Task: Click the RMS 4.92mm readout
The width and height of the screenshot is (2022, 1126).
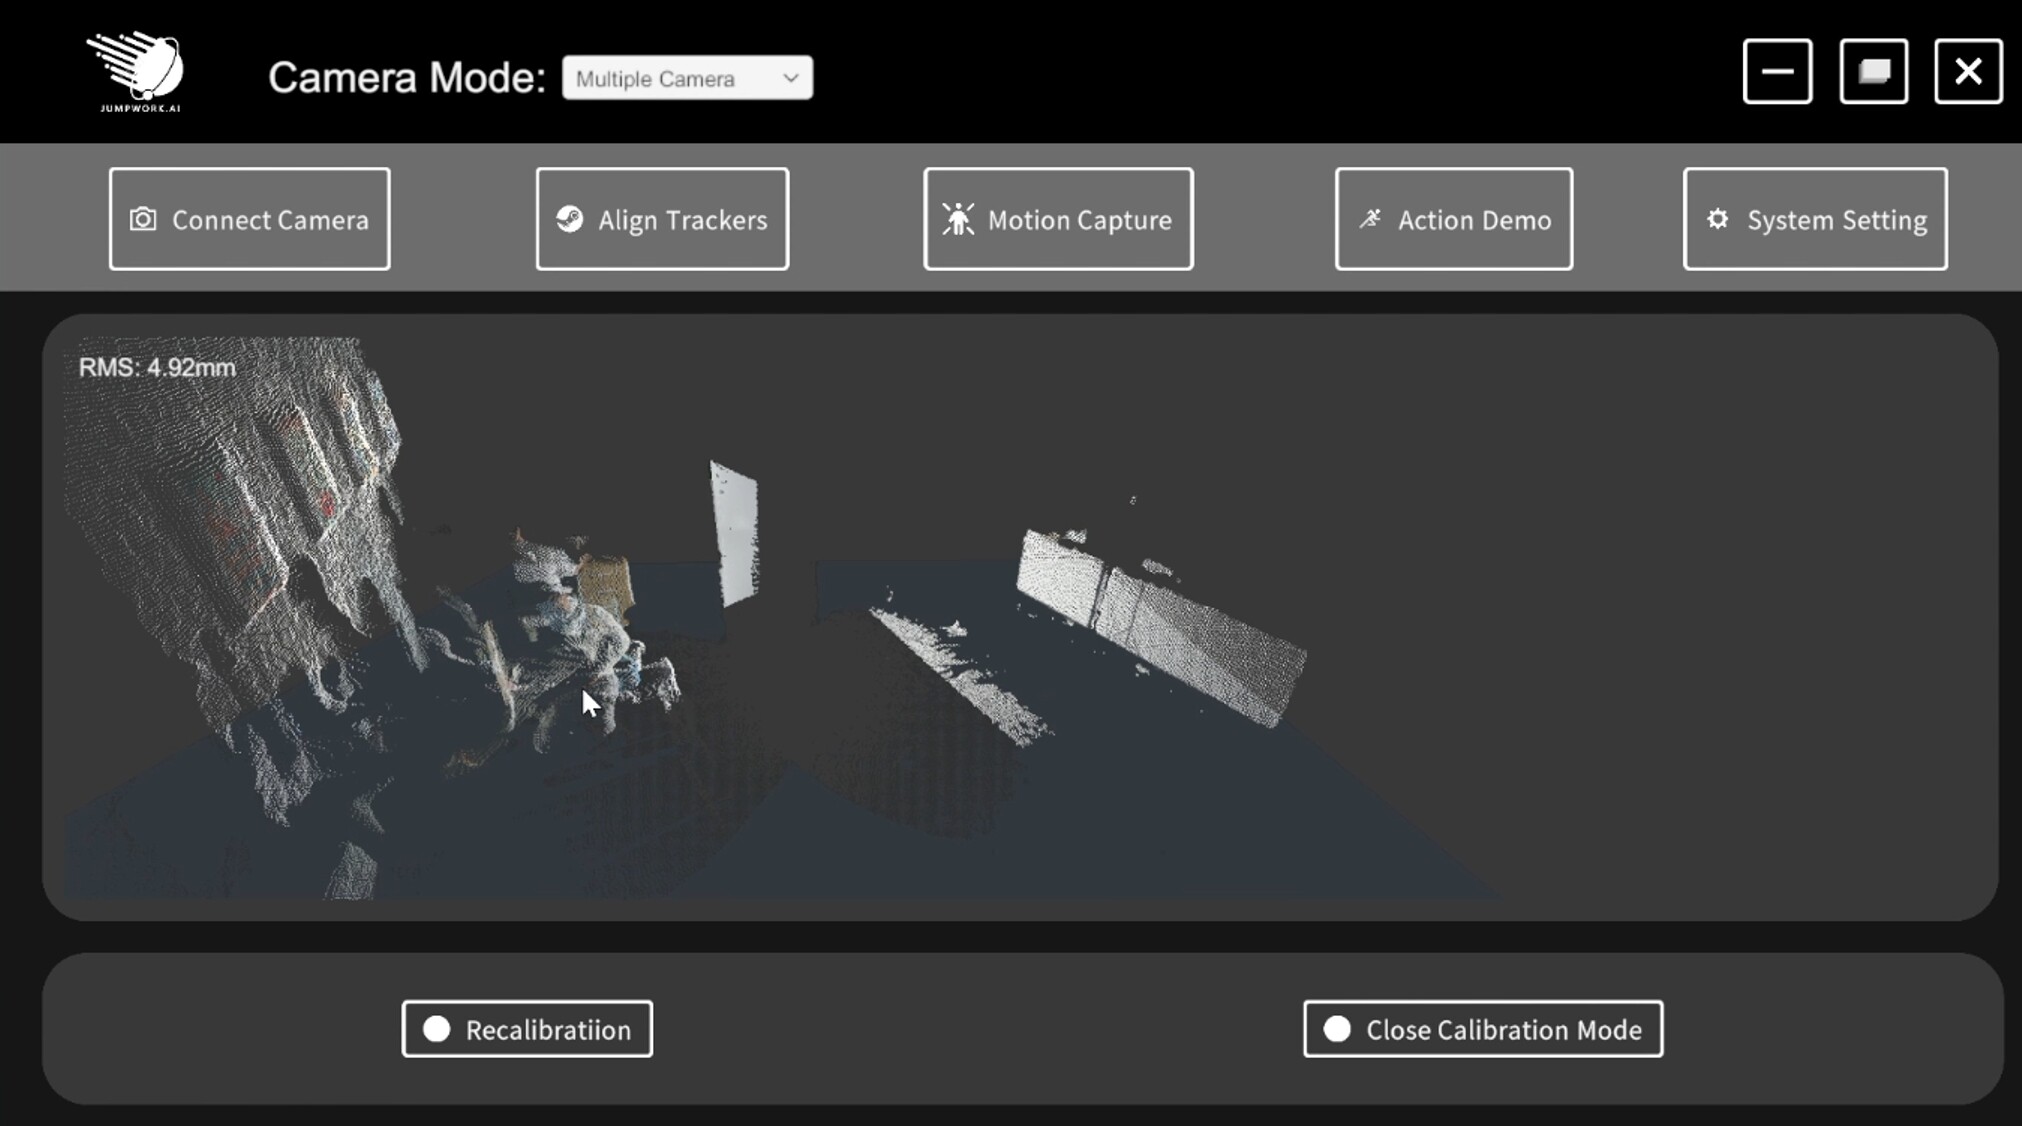Action: (156, 366)
